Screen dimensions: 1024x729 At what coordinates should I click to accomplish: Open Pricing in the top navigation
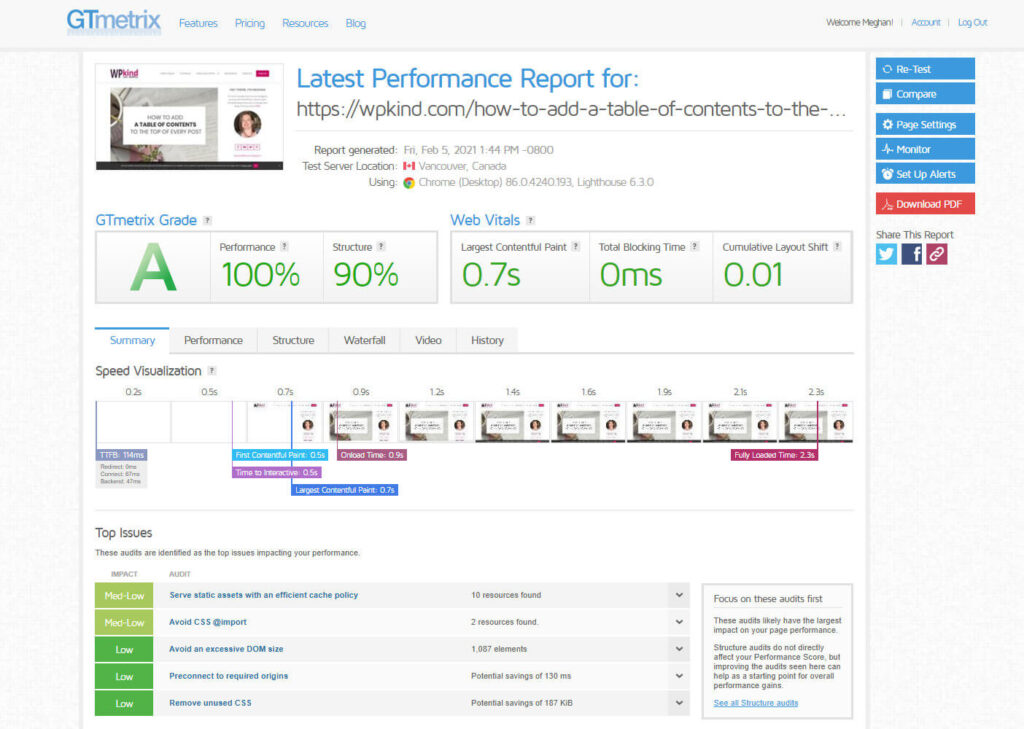pos(250,24)
